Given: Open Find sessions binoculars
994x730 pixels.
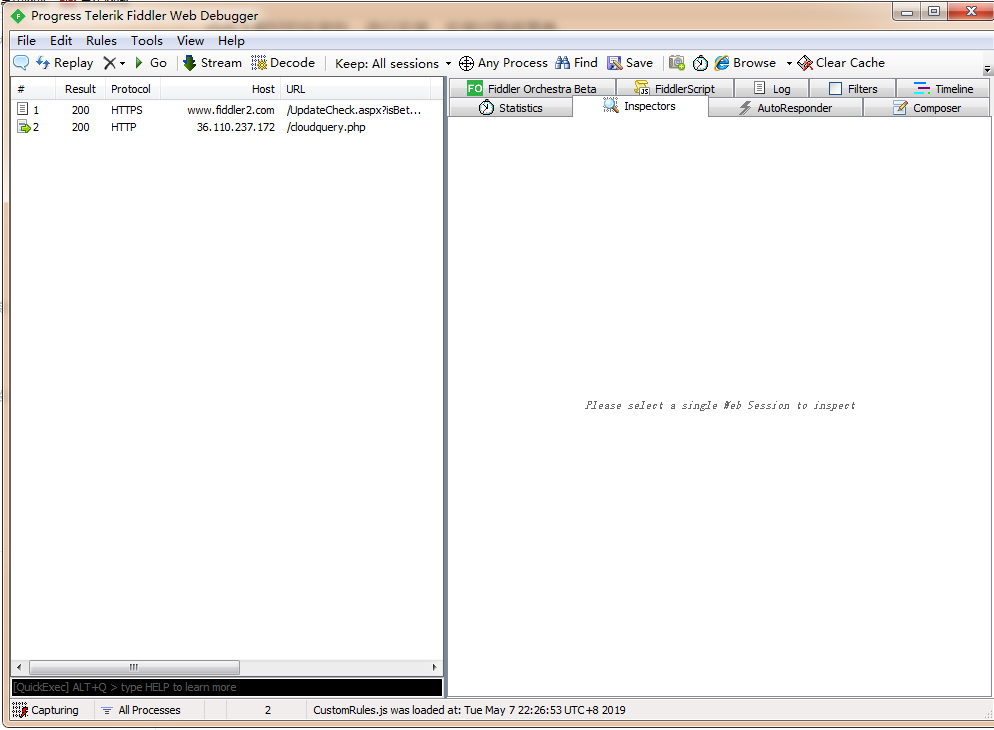Looking at the screenshot, I should tap(576, 63).
